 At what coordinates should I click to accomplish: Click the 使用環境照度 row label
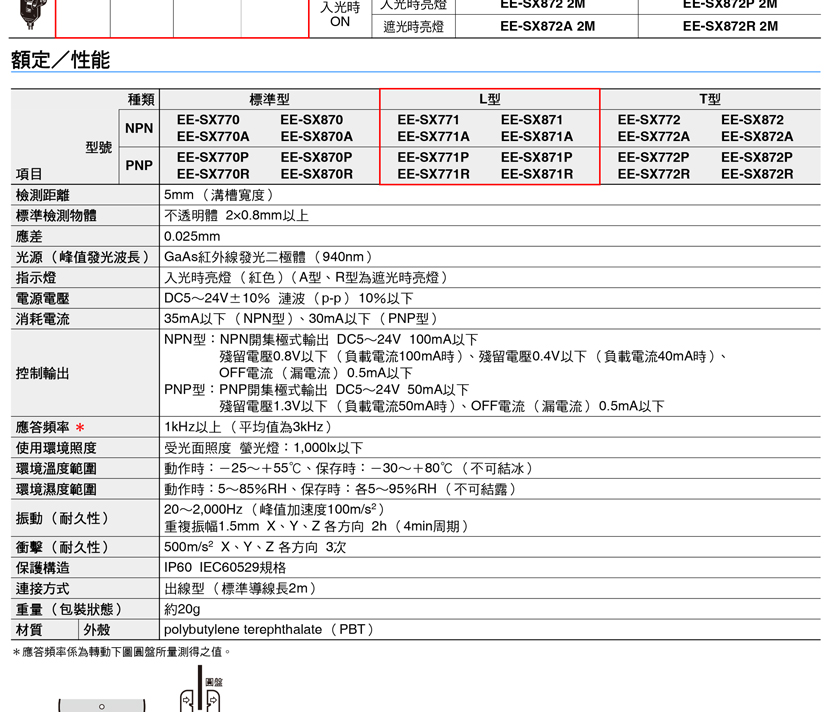(x=56, y=448)
